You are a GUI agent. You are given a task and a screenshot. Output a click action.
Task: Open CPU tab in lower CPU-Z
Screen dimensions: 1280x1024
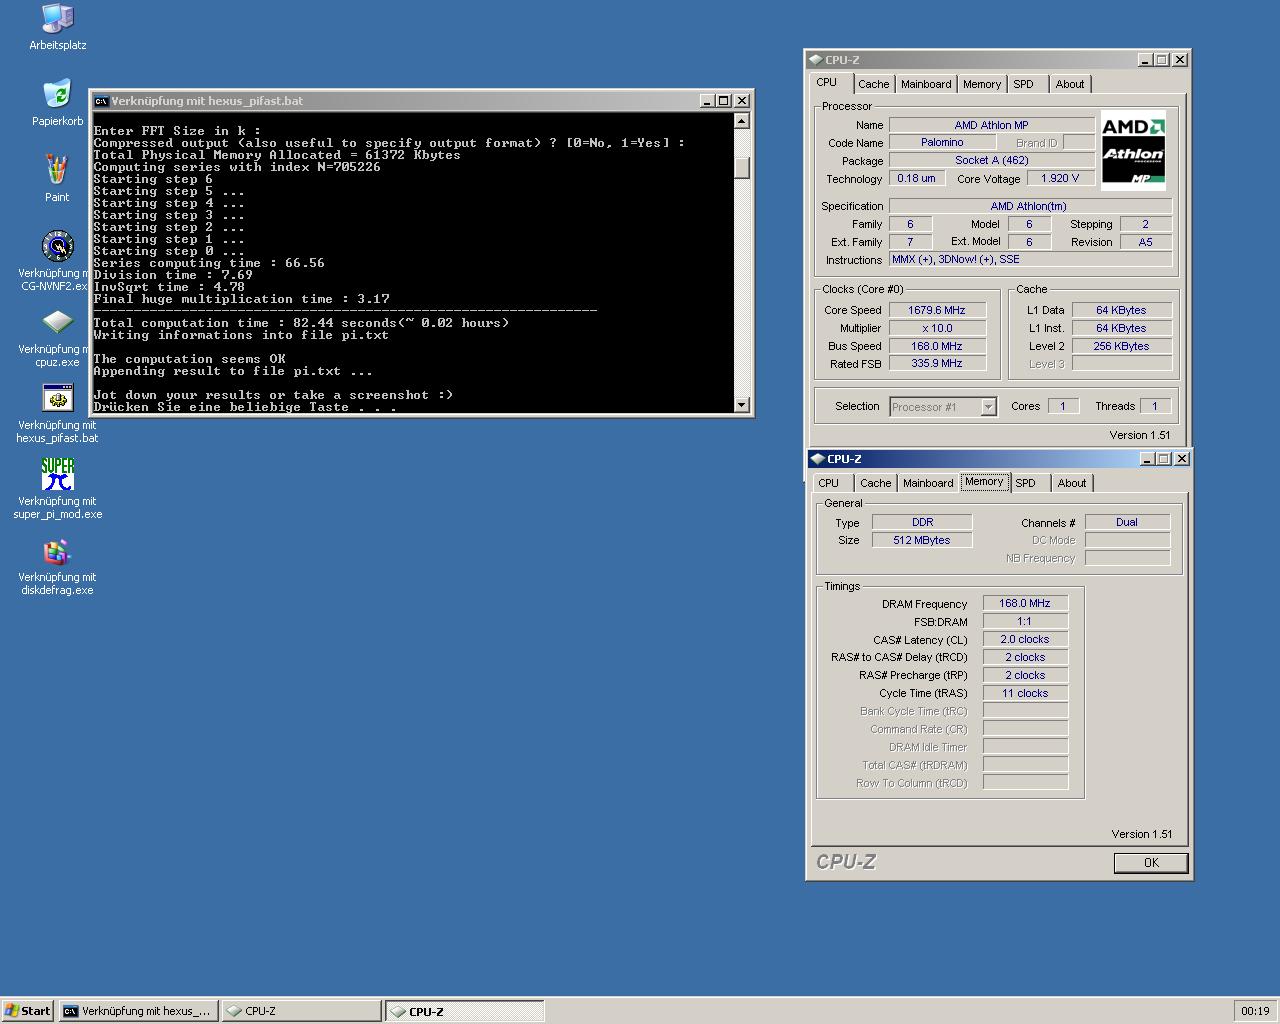click(x=829, y=483)
